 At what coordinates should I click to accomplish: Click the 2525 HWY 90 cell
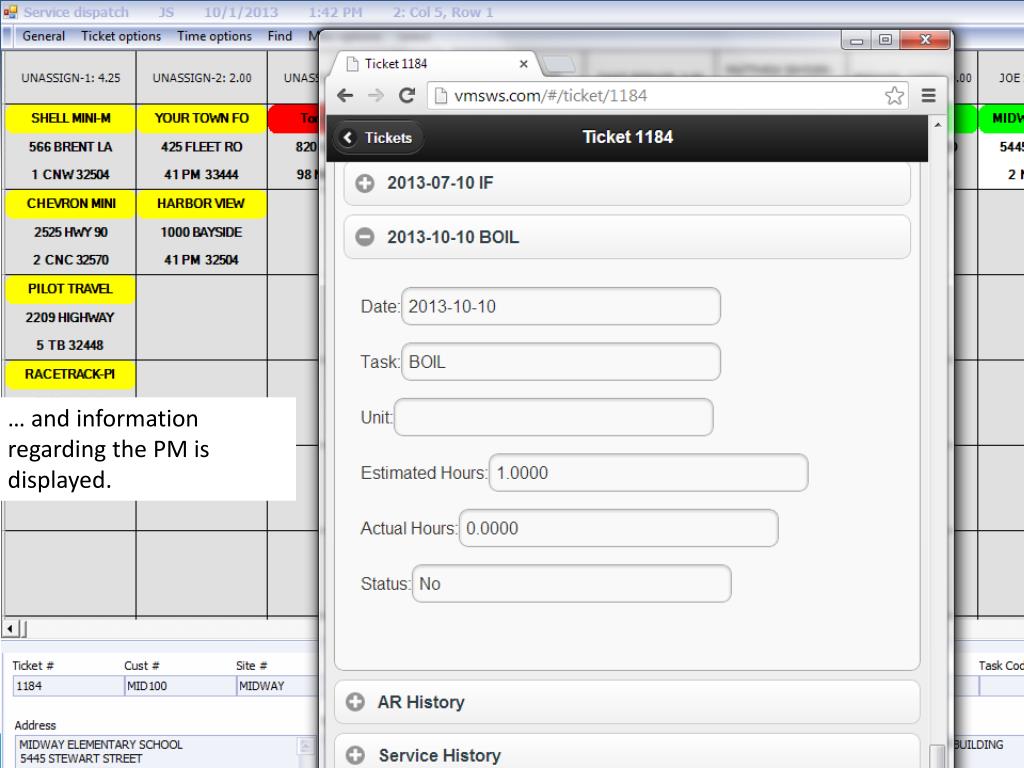(71, 232)
